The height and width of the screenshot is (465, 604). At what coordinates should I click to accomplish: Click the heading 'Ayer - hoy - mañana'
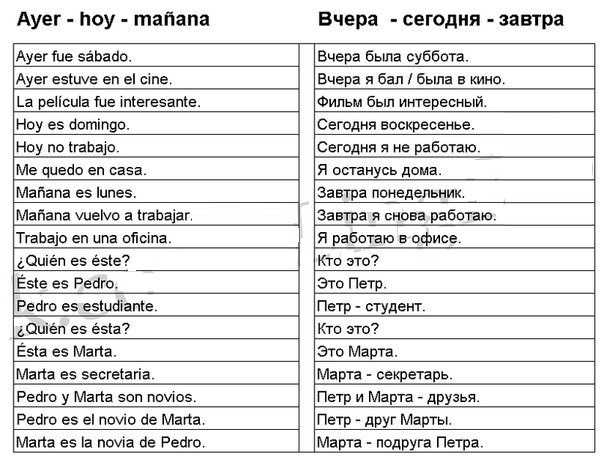[113, 19]
